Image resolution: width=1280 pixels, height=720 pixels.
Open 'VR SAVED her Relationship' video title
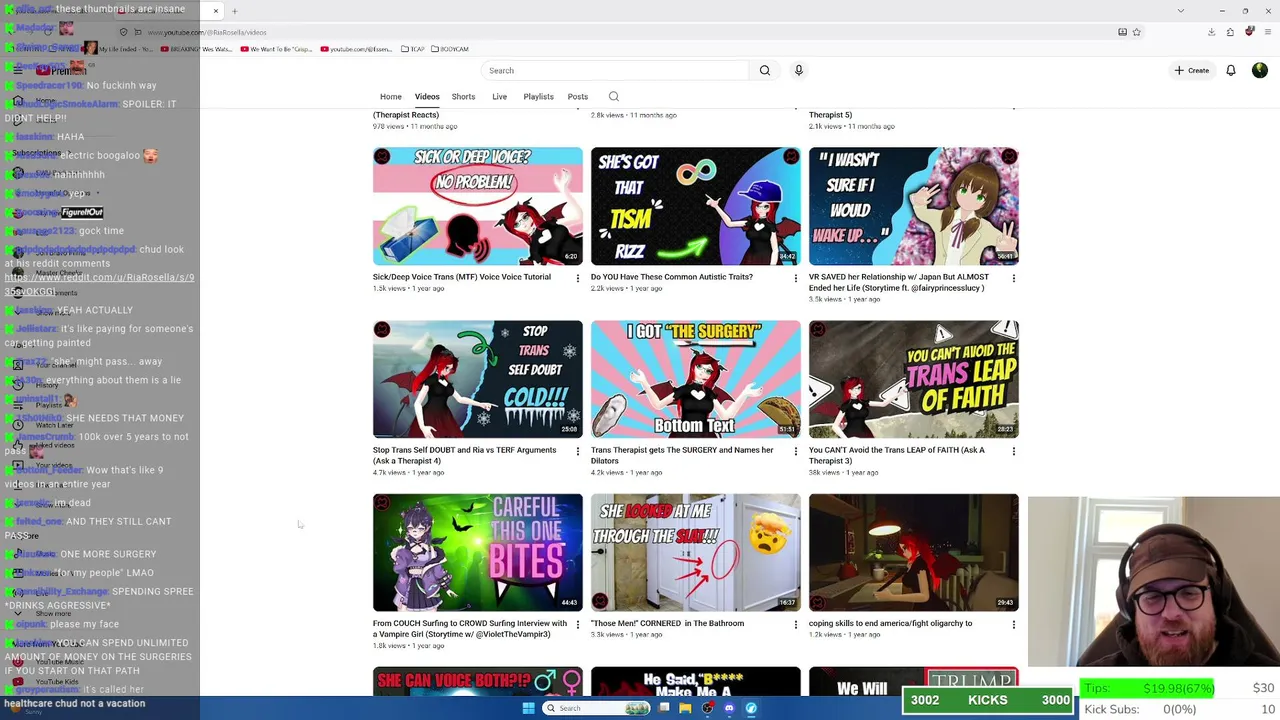[x=899, y=282]
